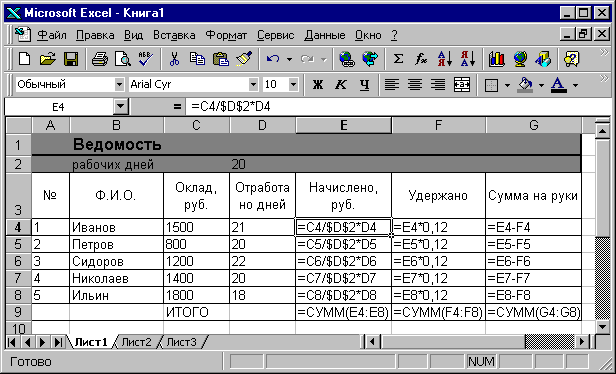Undo the last action

click(x=273, y=59)
